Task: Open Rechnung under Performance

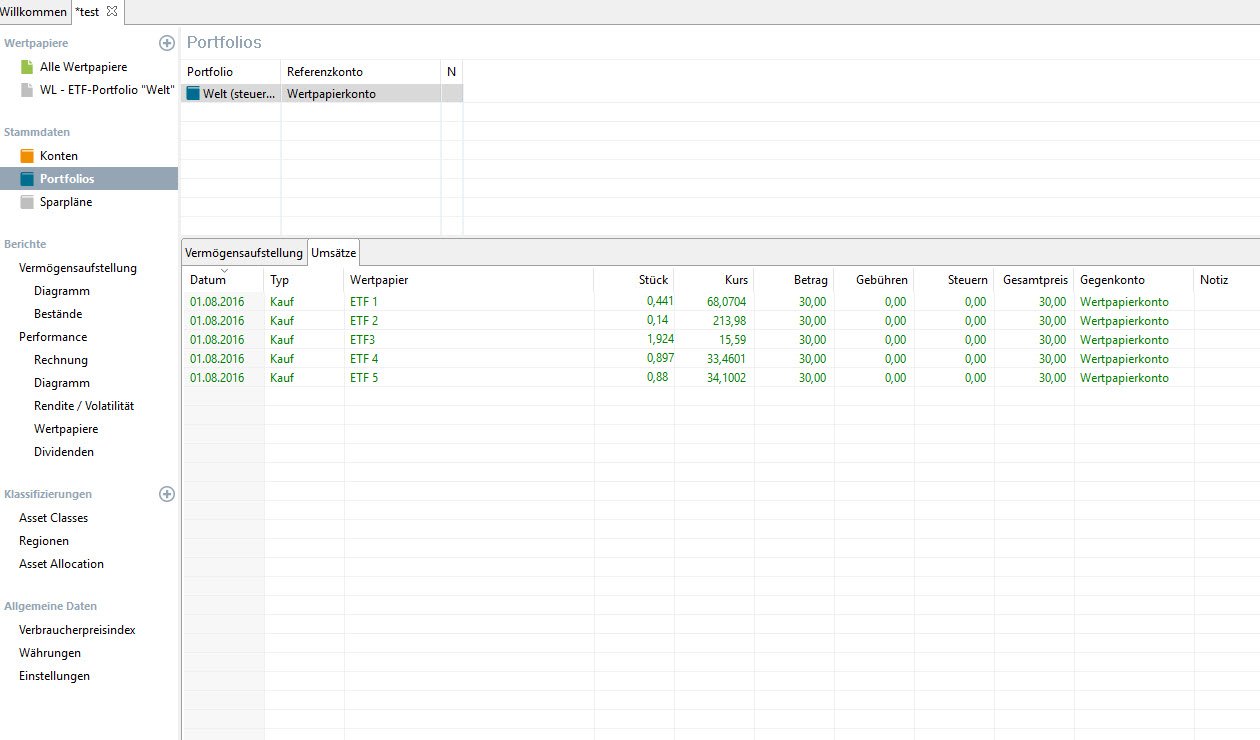Action: pos(61,360)
